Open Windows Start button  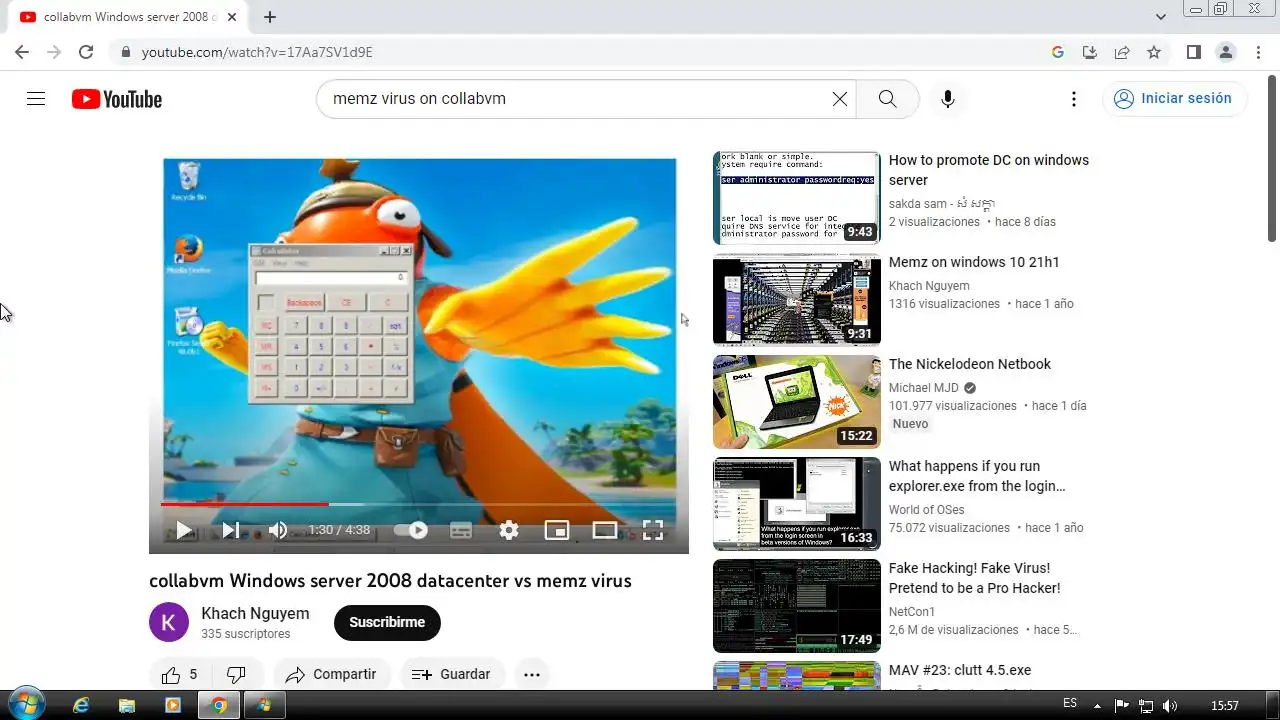(x=26, y=704)
